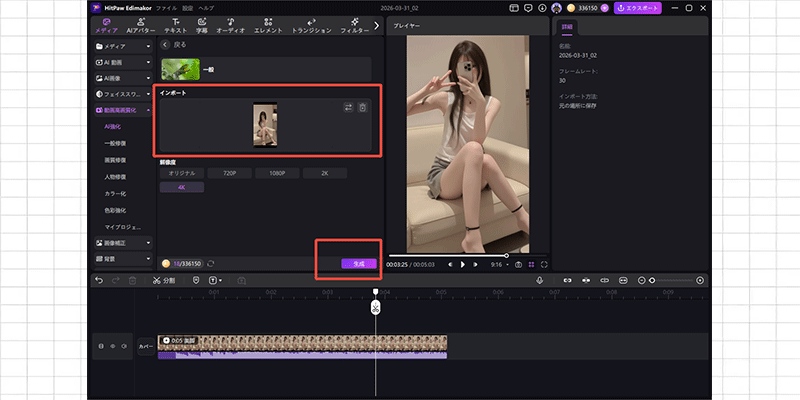Take a snapshot with the camera icon

(518, 264)
